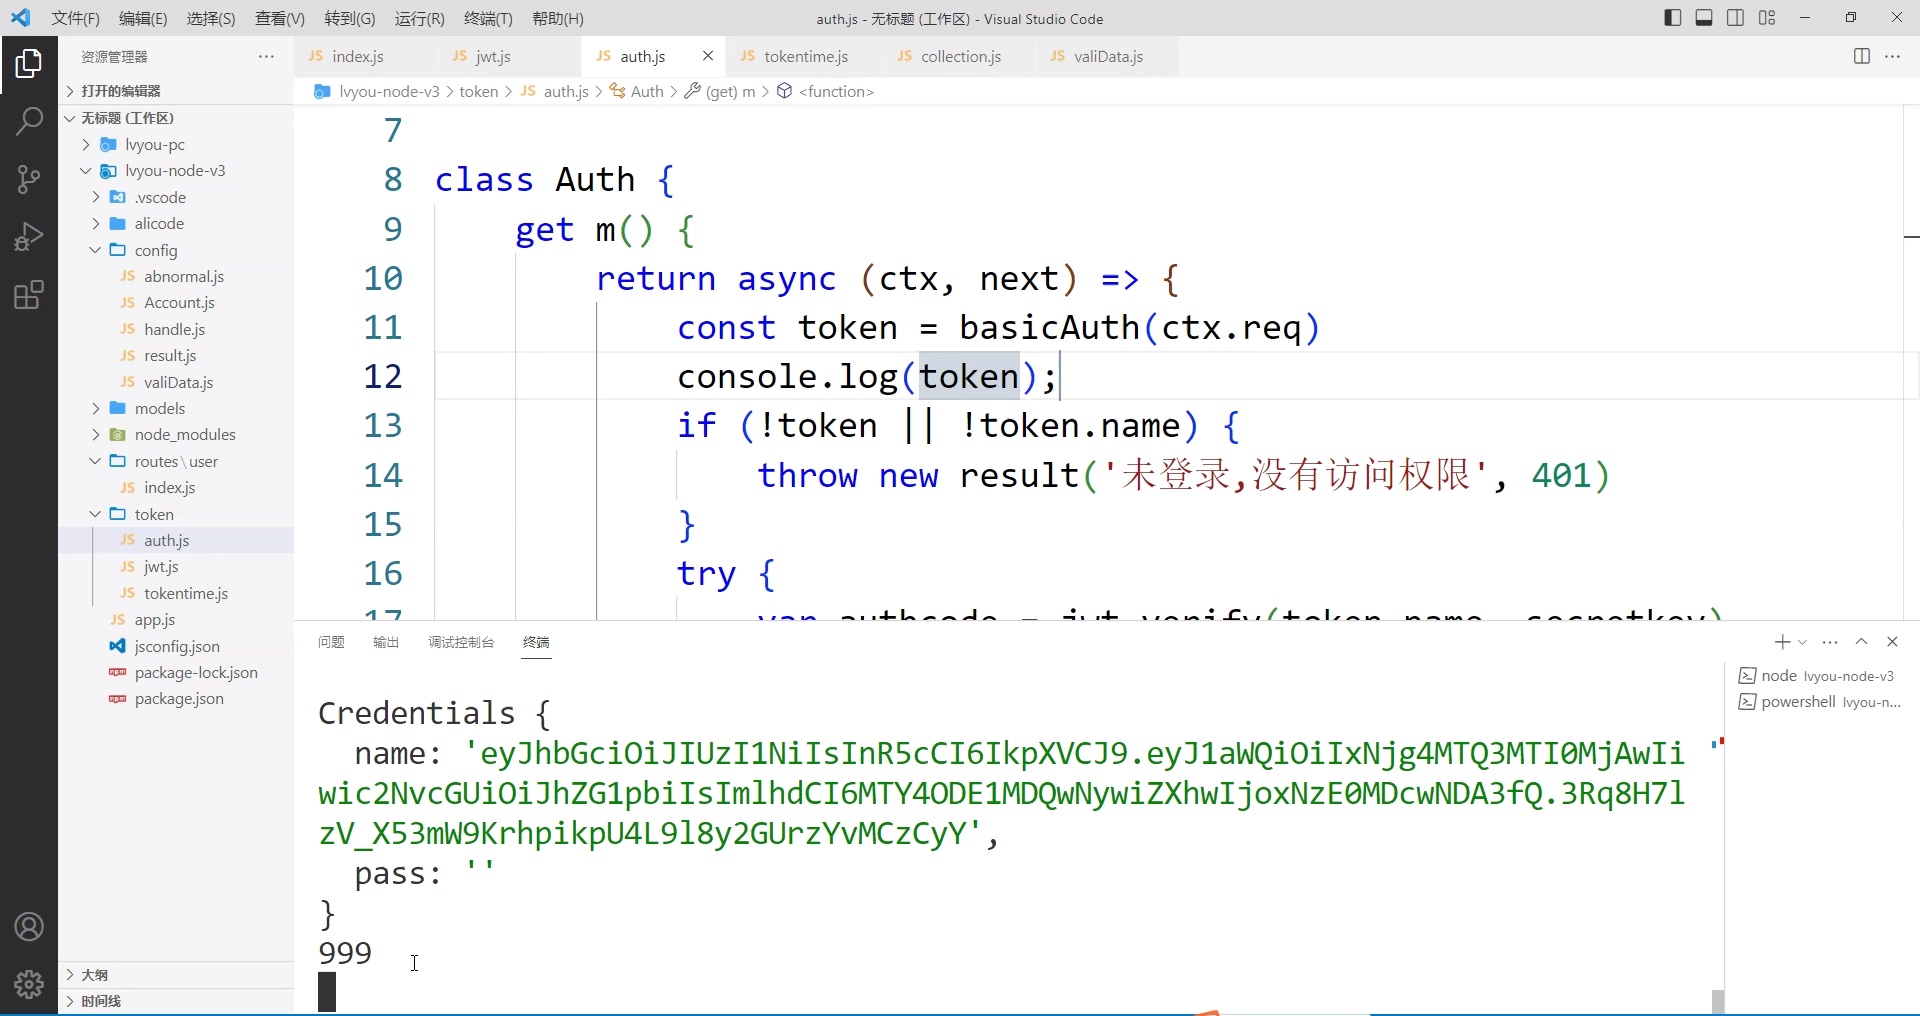This screenshot has height=1016, width=1920.
Task: Open the Explorer view in the activity bar
Action: tap(29, 62)
